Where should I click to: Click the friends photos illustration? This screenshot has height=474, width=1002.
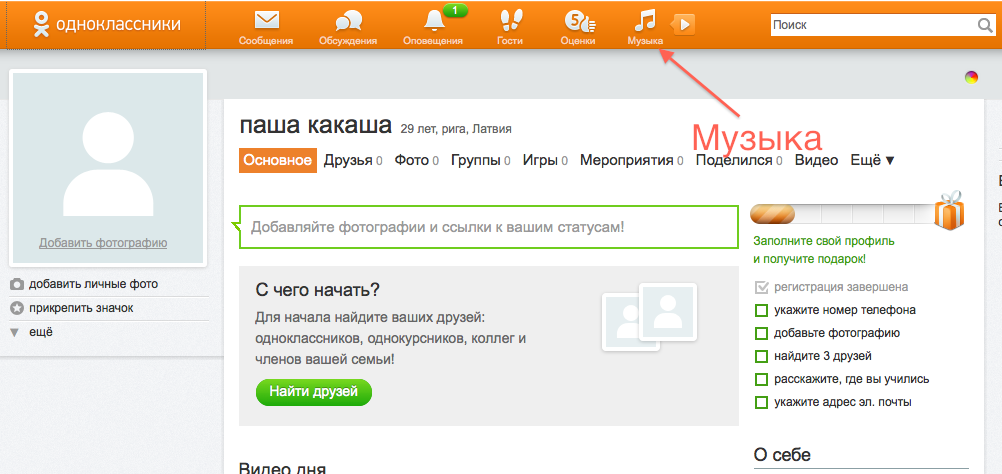[x=649, y=316]
